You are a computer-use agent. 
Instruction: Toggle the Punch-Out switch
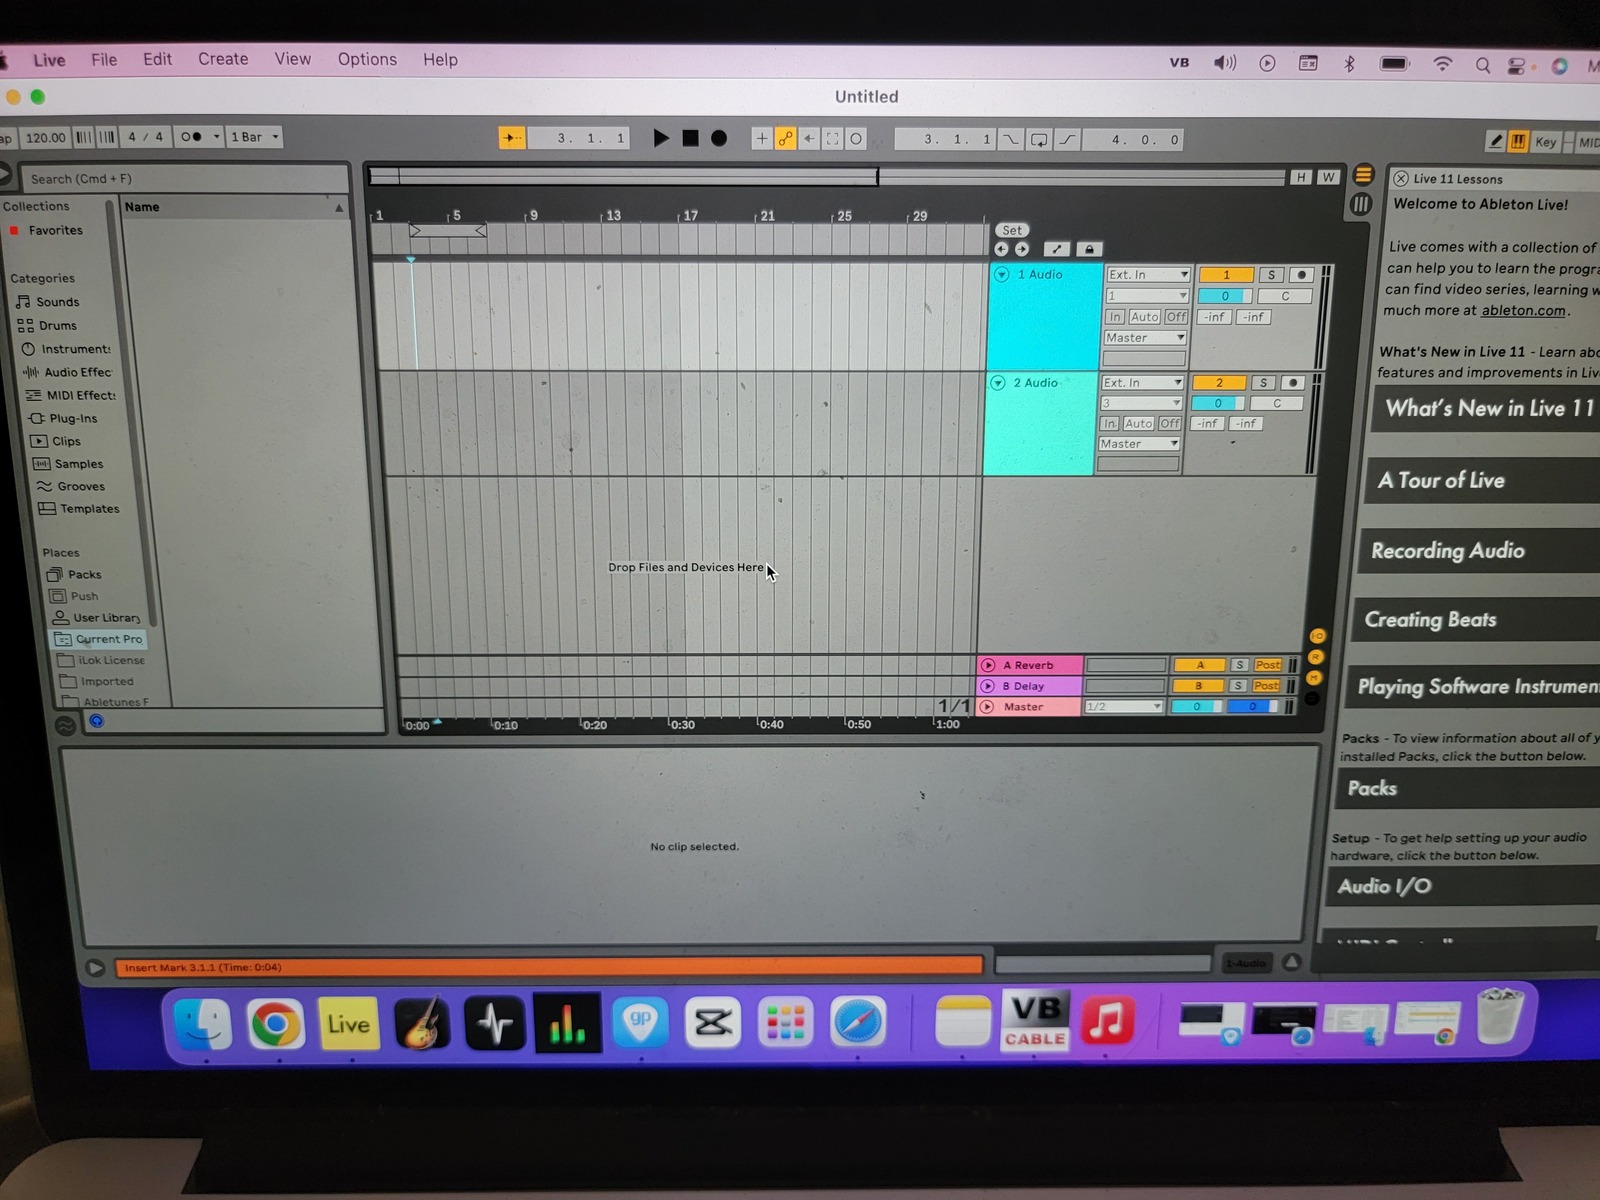click(1068, 140)
